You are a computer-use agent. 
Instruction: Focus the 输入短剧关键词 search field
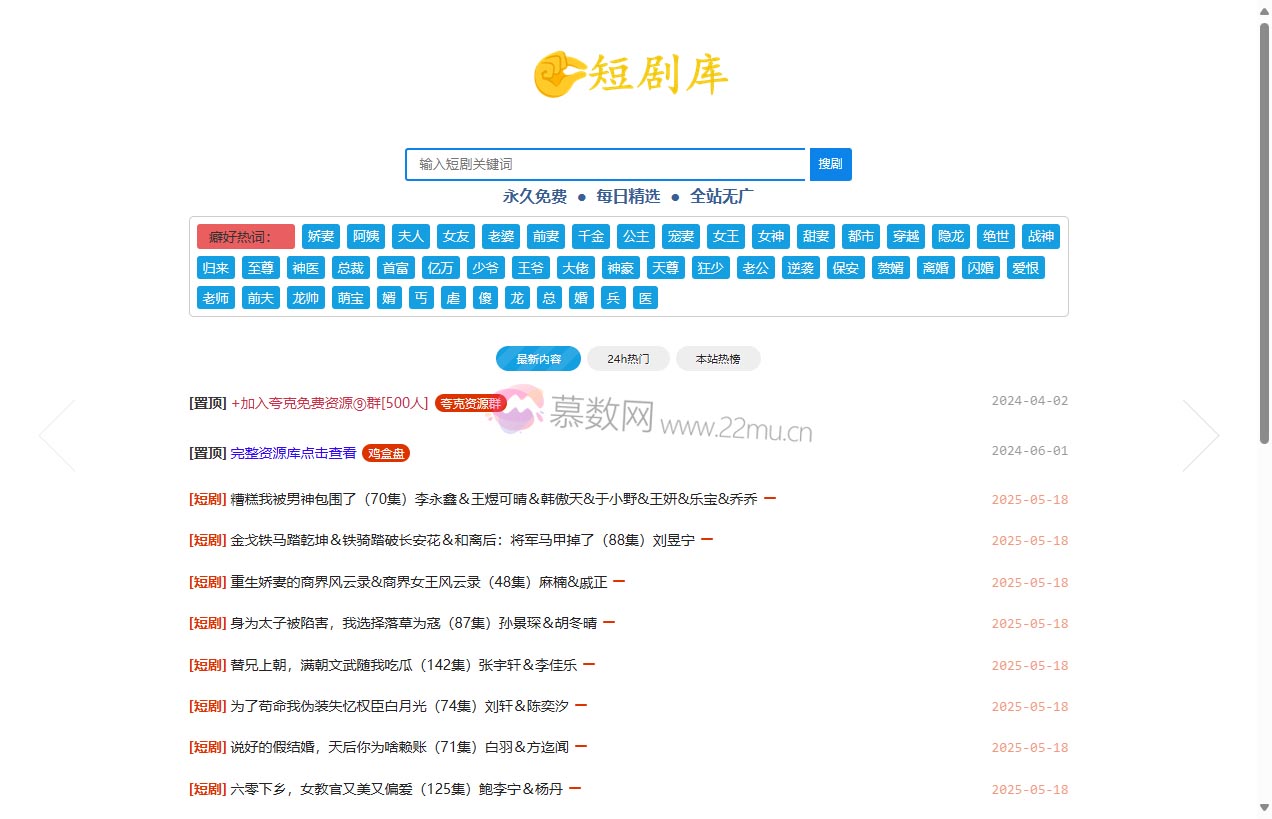point(604,164)
